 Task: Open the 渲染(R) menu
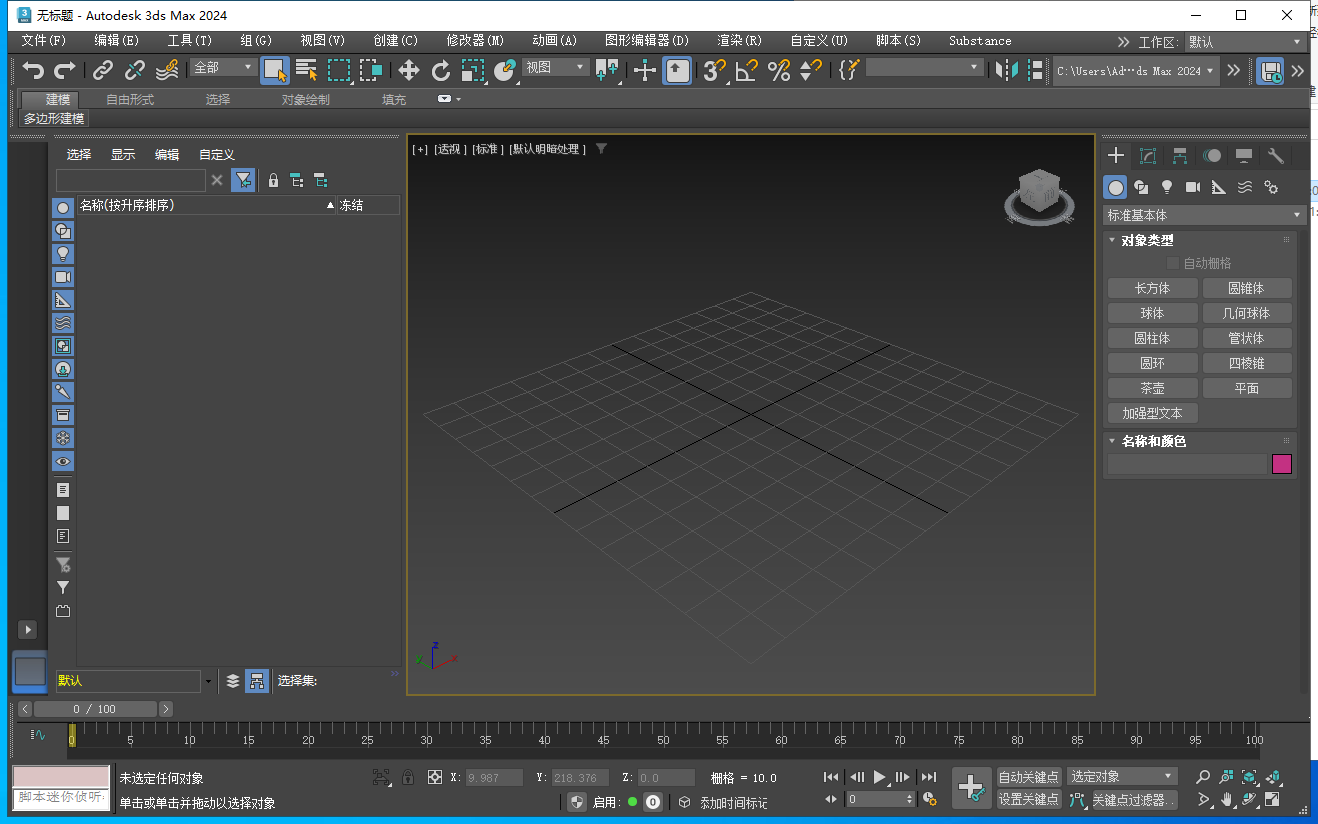[x=739, y=41]
